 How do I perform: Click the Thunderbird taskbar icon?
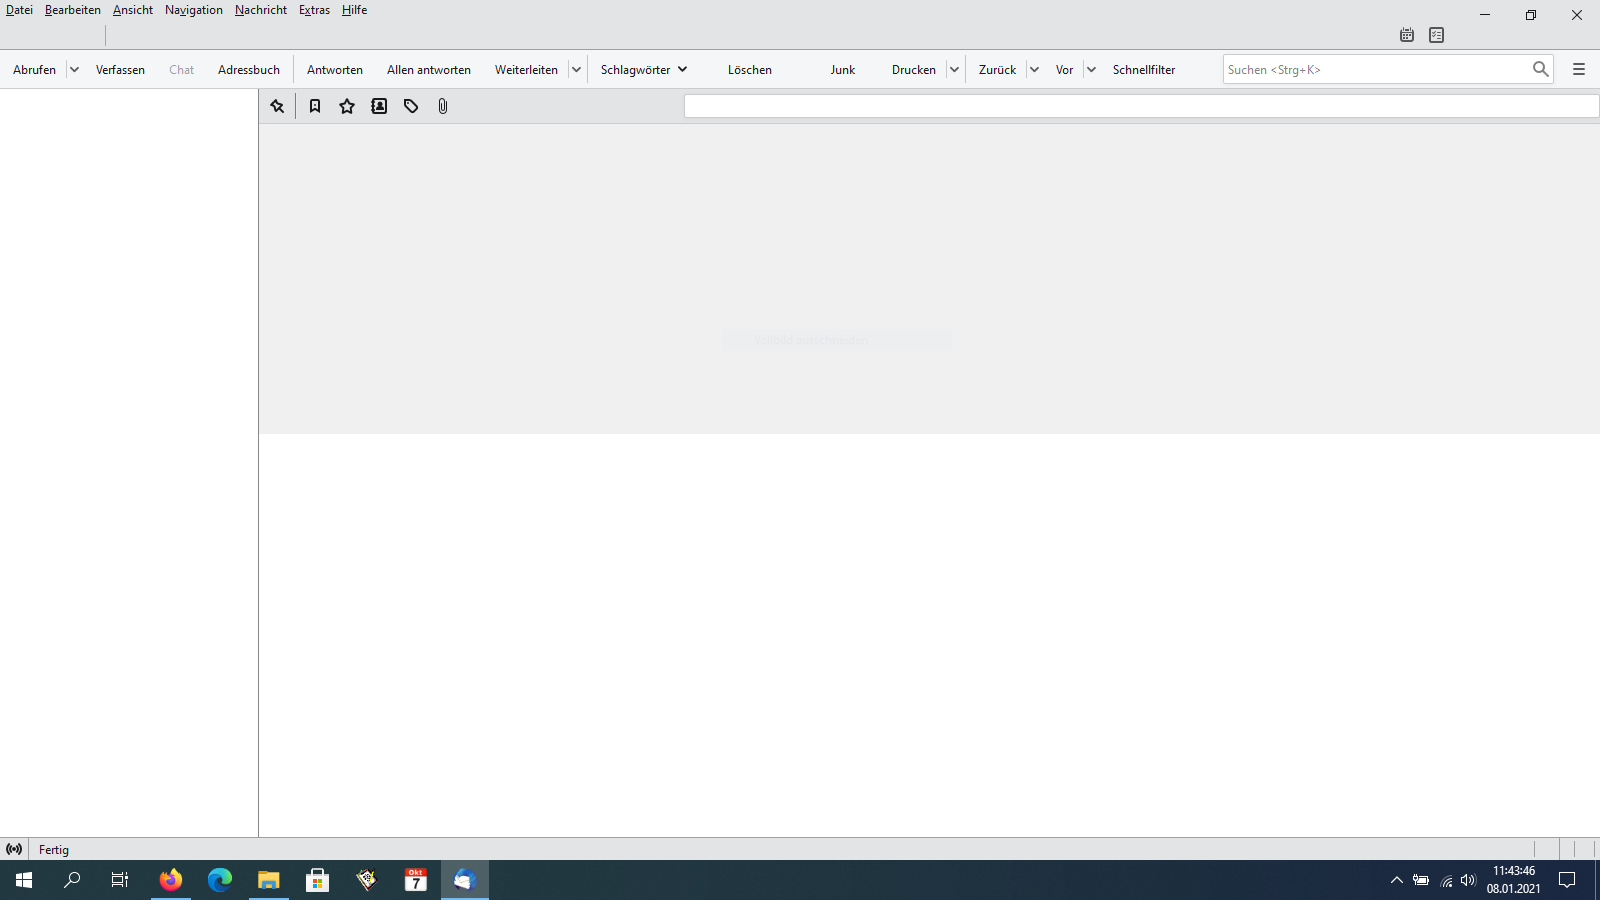coord(464,880)
